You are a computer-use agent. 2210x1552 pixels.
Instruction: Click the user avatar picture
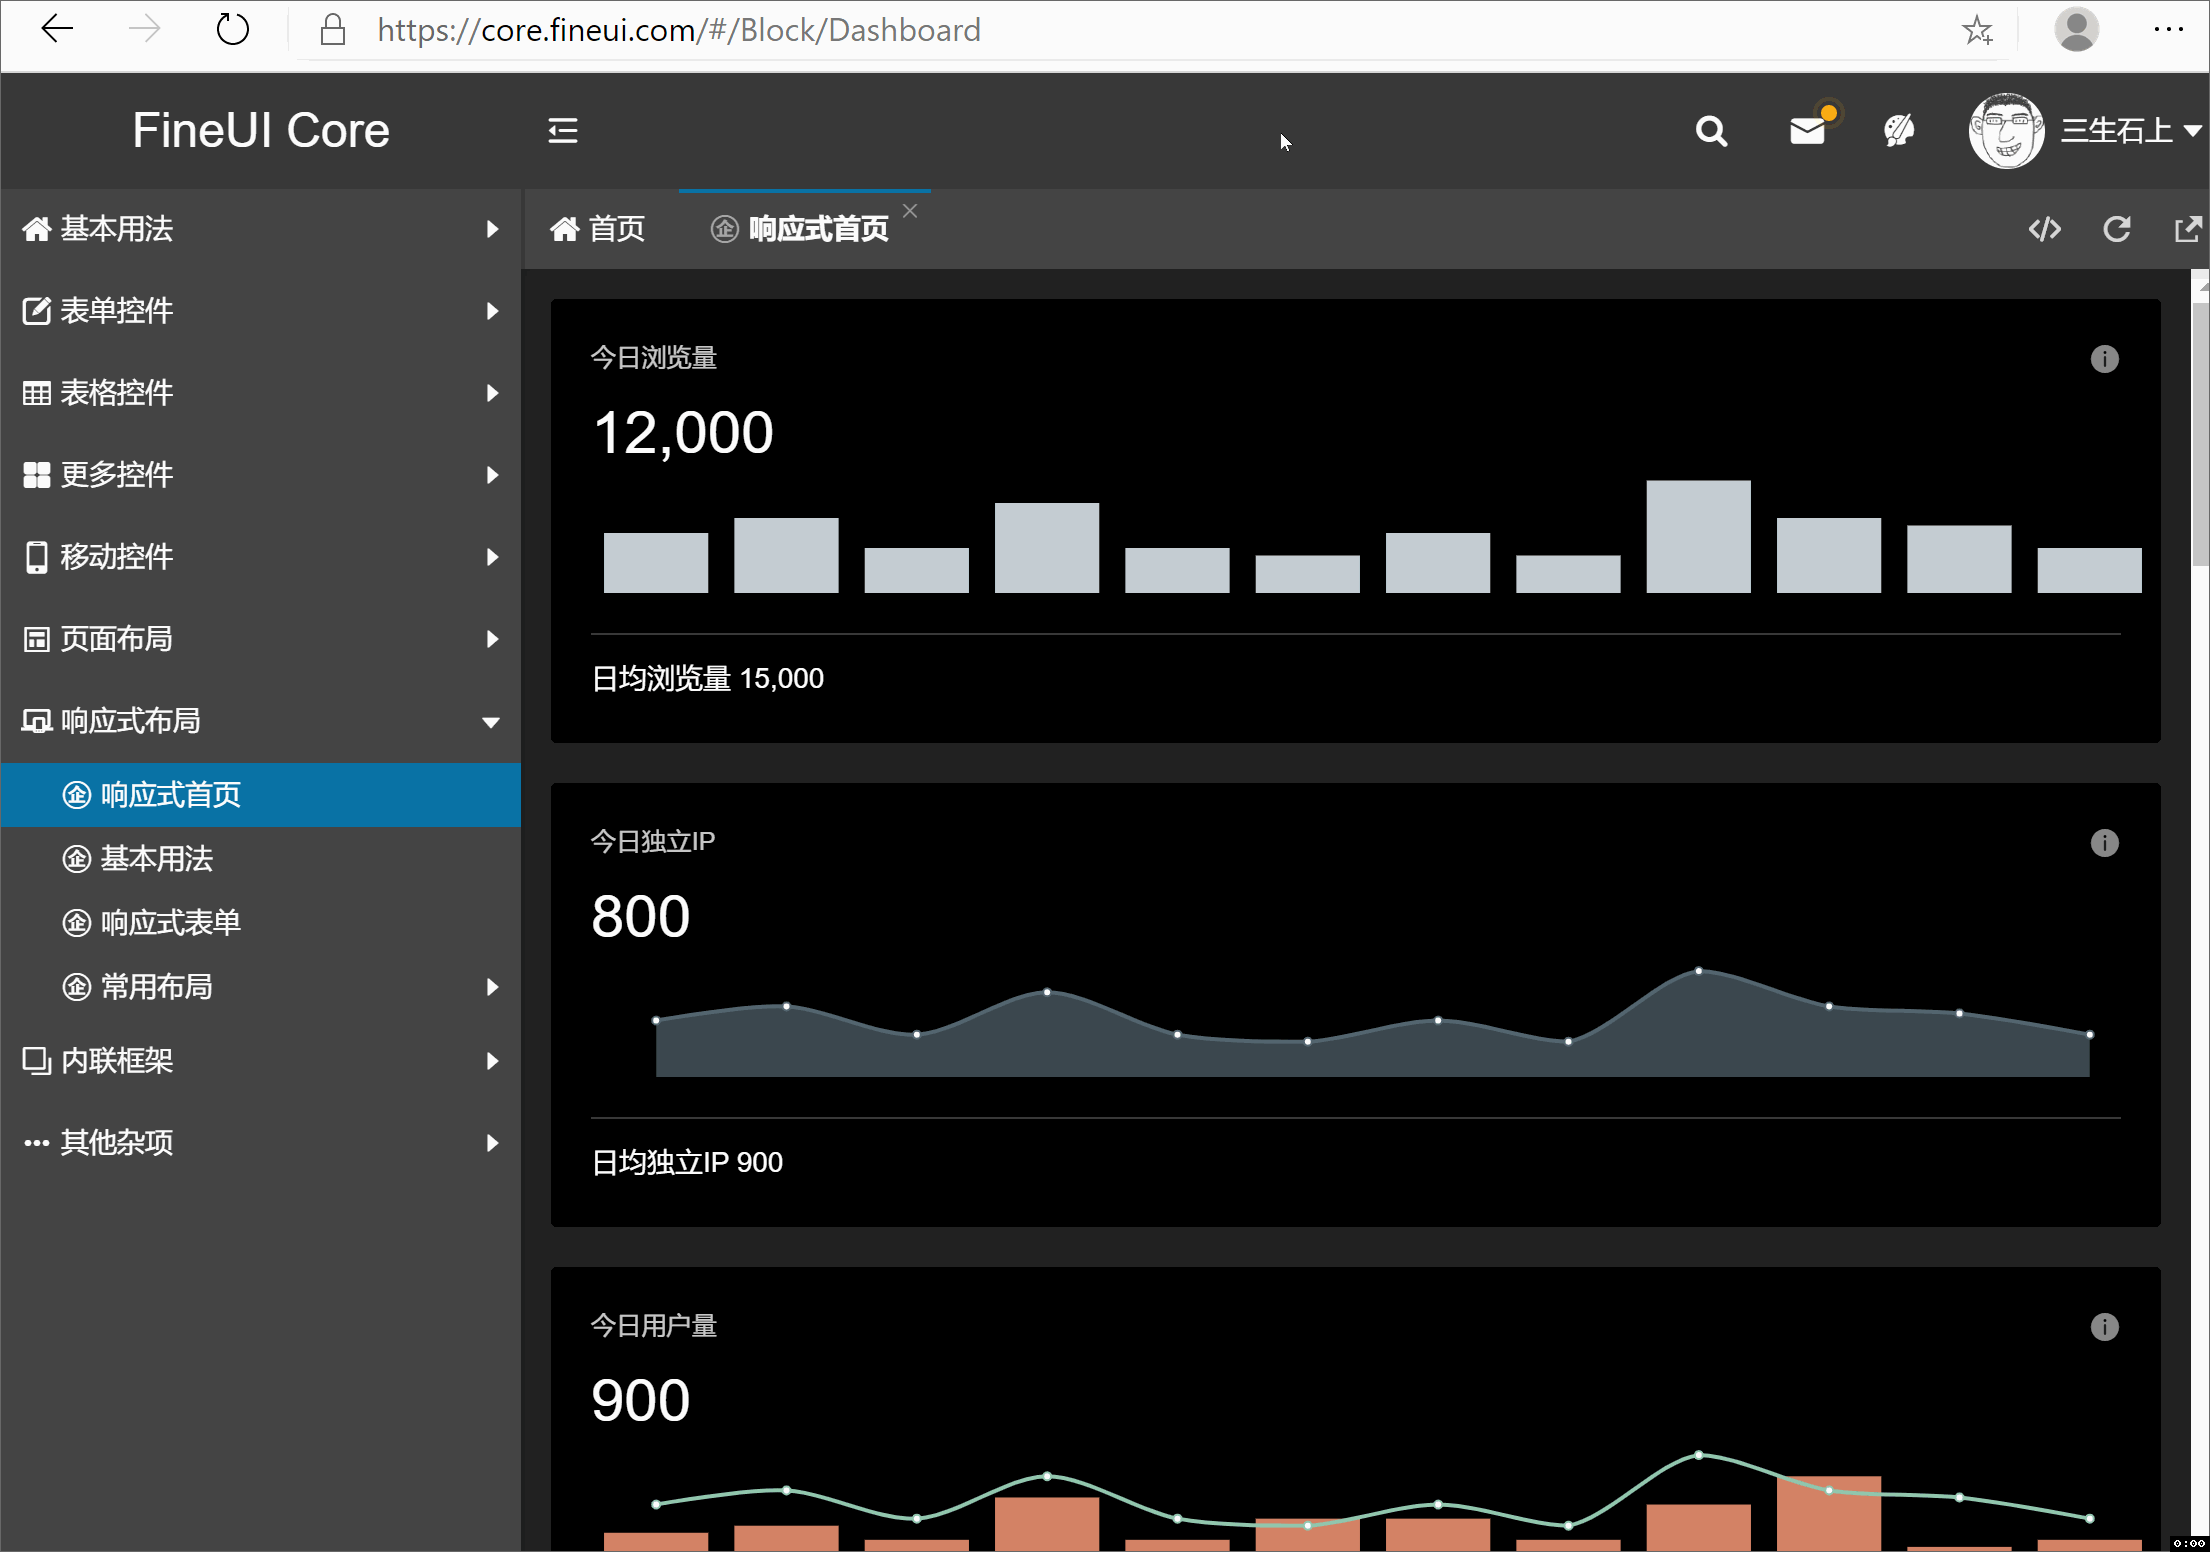point(2006,131)
